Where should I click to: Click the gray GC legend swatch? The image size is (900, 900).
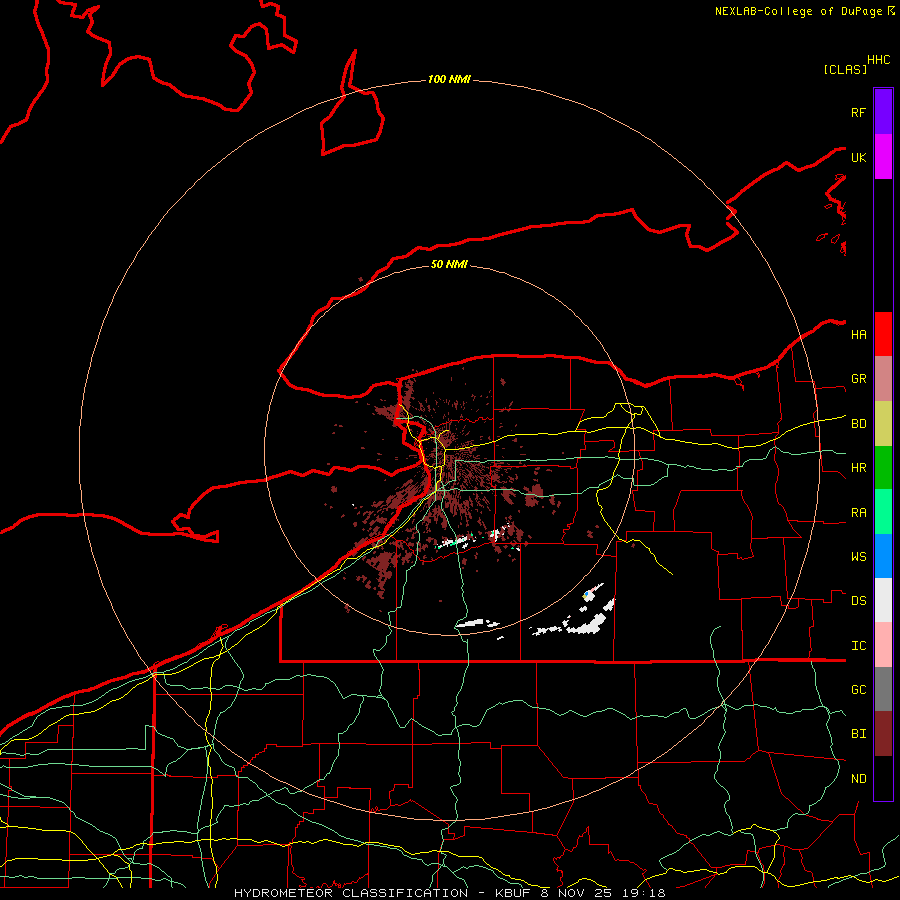883,689
